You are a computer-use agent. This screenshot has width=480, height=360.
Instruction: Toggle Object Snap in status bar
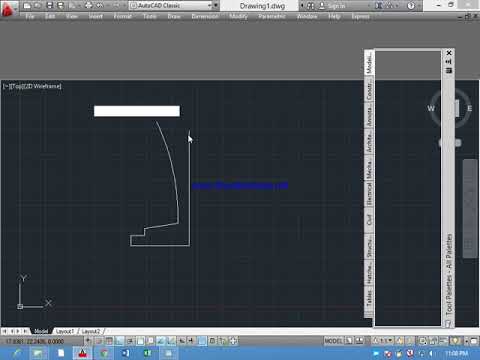click(140, 341)
